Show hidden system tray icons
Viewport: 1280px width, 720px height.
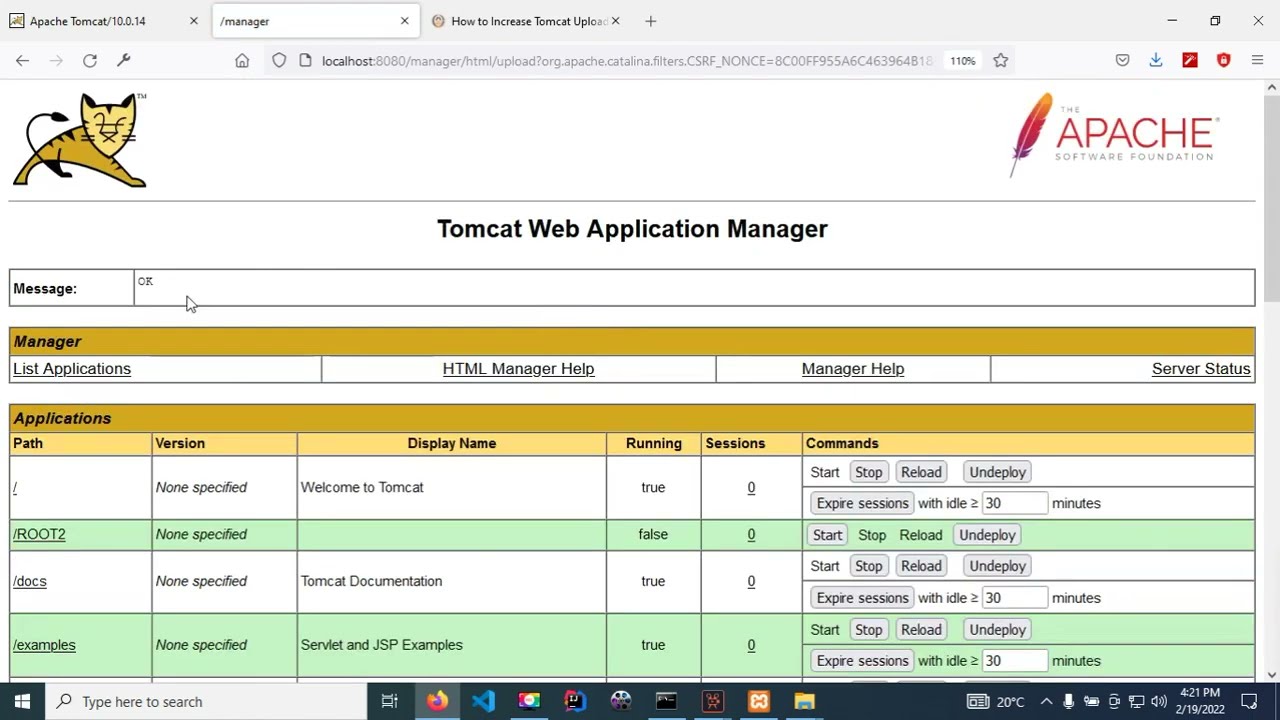coord(1046,702)
